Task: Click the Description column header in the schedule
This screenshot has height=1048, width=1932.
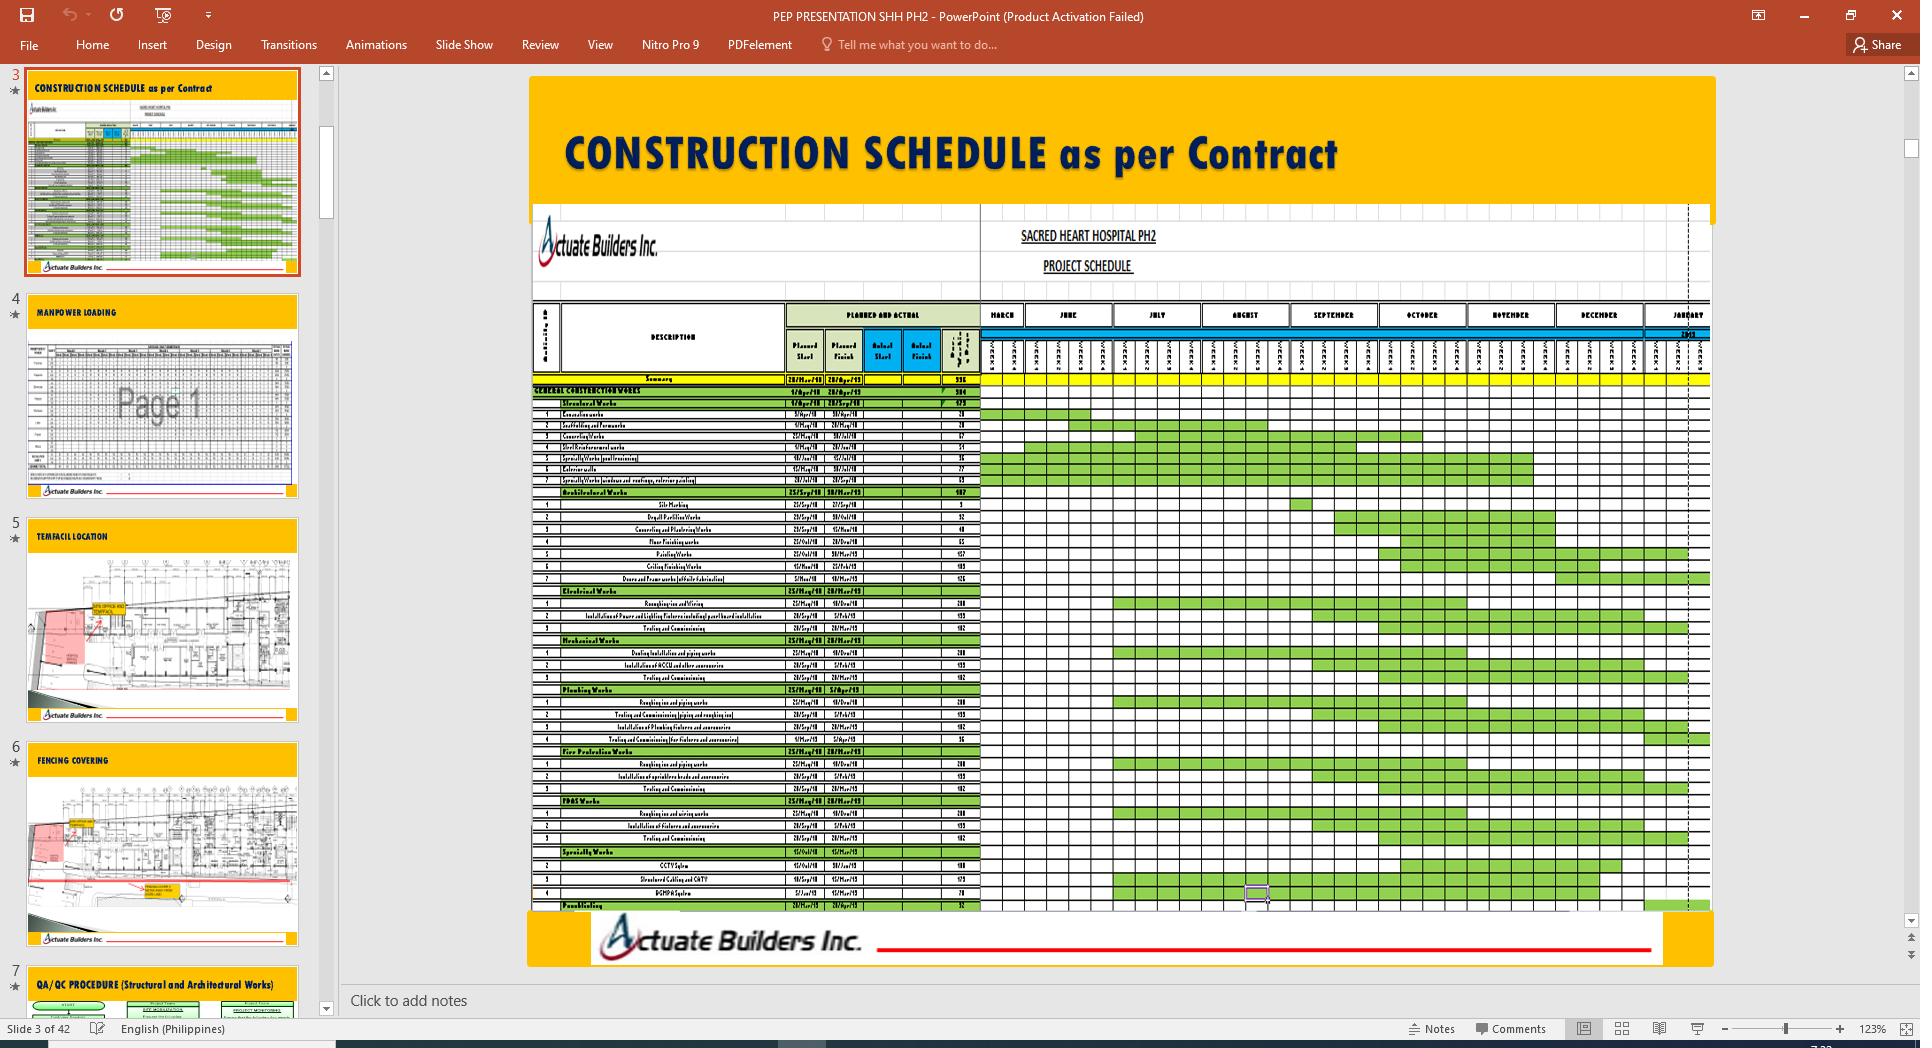Action: tap(673, 338)
